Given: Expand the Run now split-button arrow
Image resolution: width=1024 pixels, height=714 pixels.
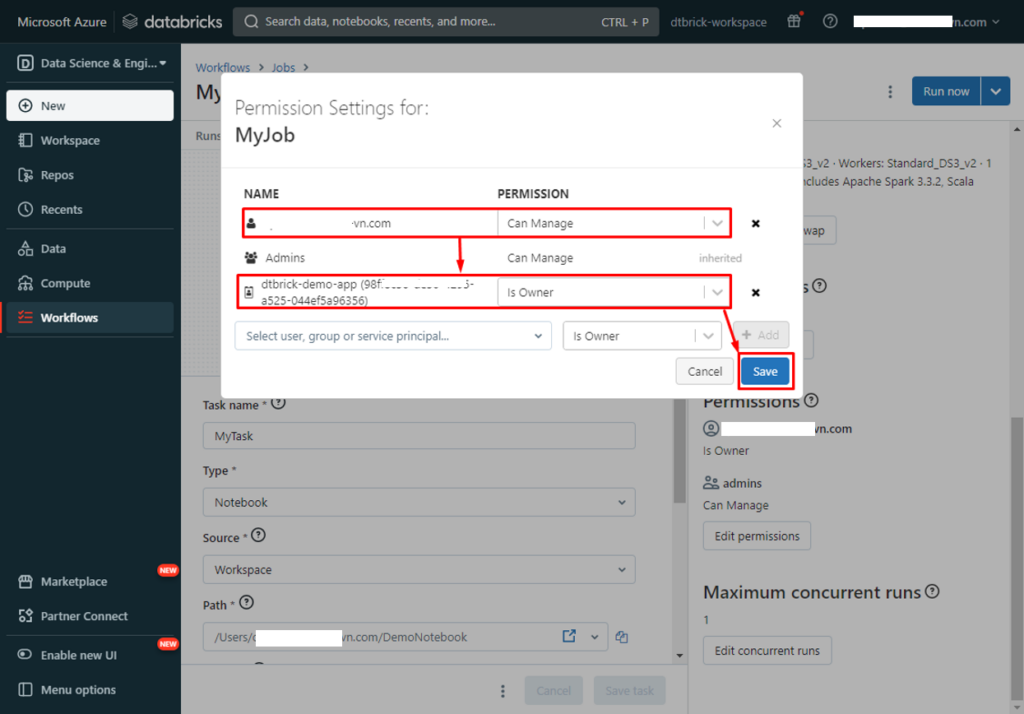Looking at the screenshot, I should pyautogui.click(x=995, y=92).
